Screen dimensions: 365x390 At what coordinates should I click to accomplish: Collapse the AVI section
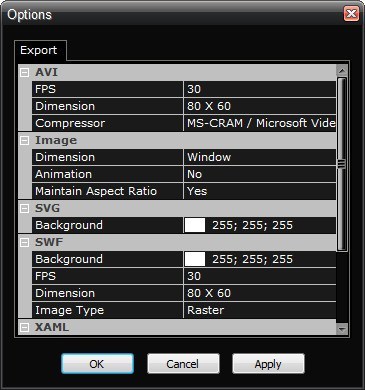[24, 72]
